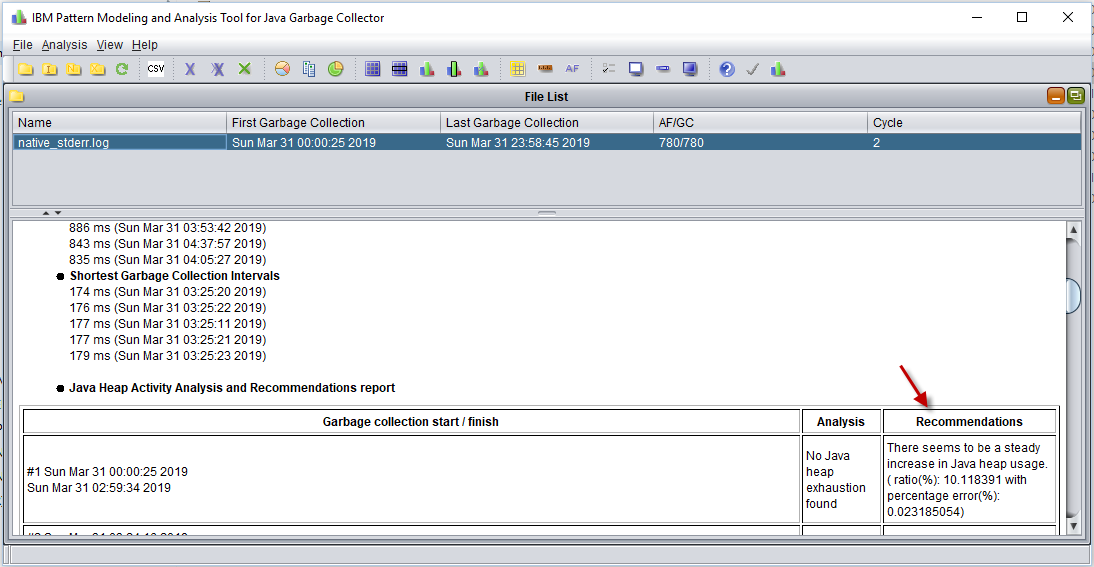
Task: Click the blue grid table icon
Action: (373, 69)
